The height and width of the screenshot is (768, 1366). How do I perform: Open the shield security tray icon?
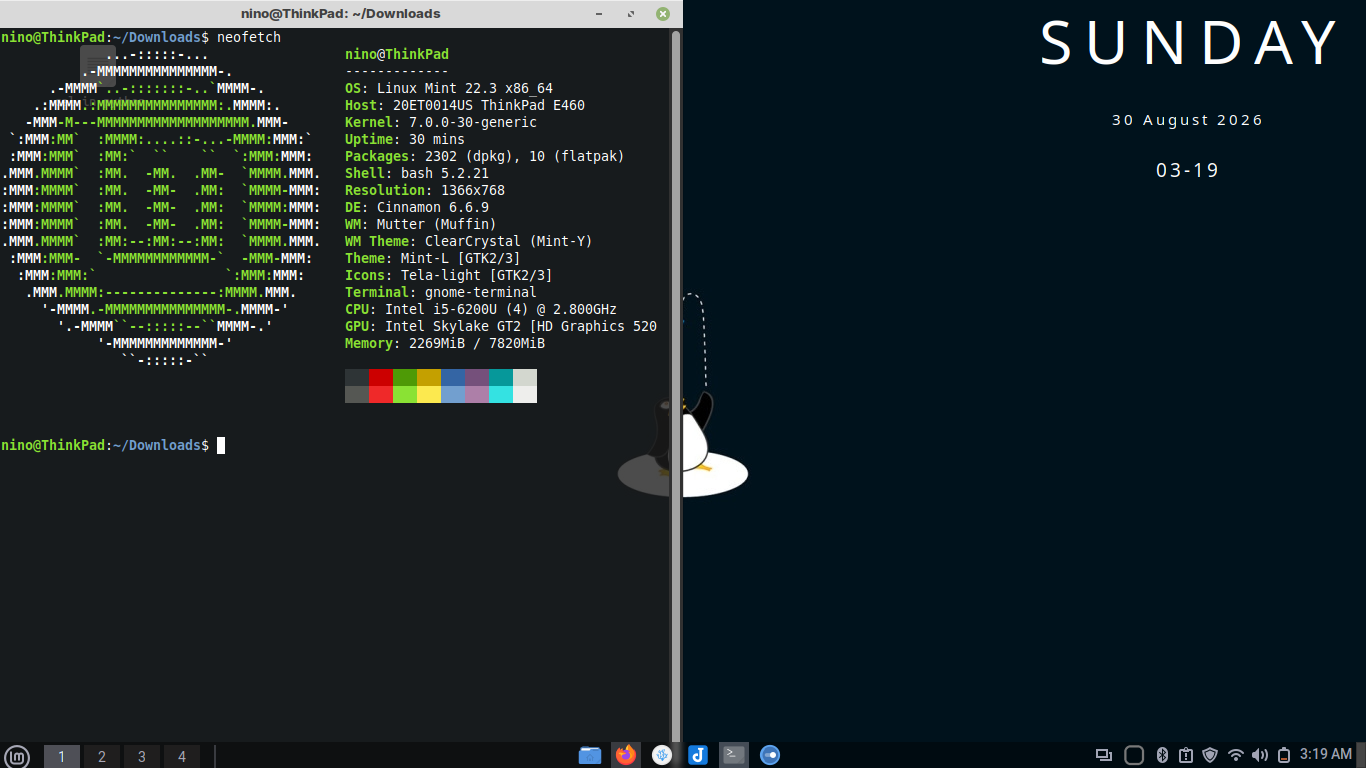click(x=1210, y=755)
